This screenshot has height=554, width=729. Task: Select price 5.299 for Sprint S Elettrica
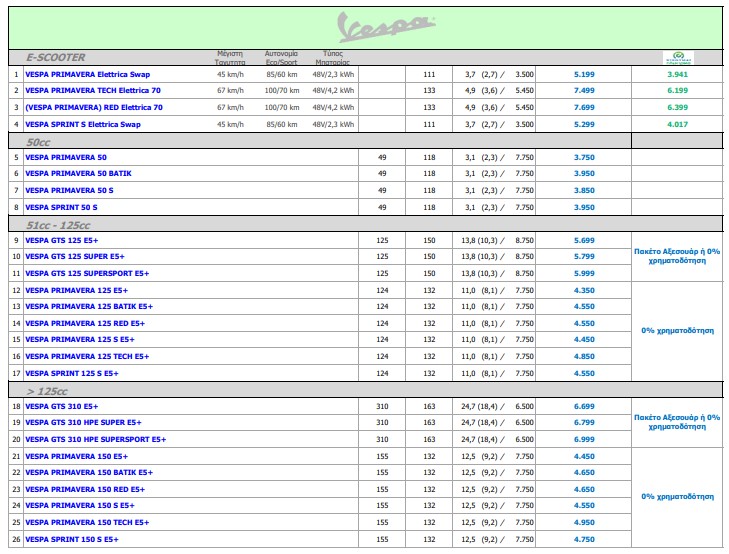tap(584, 125)
